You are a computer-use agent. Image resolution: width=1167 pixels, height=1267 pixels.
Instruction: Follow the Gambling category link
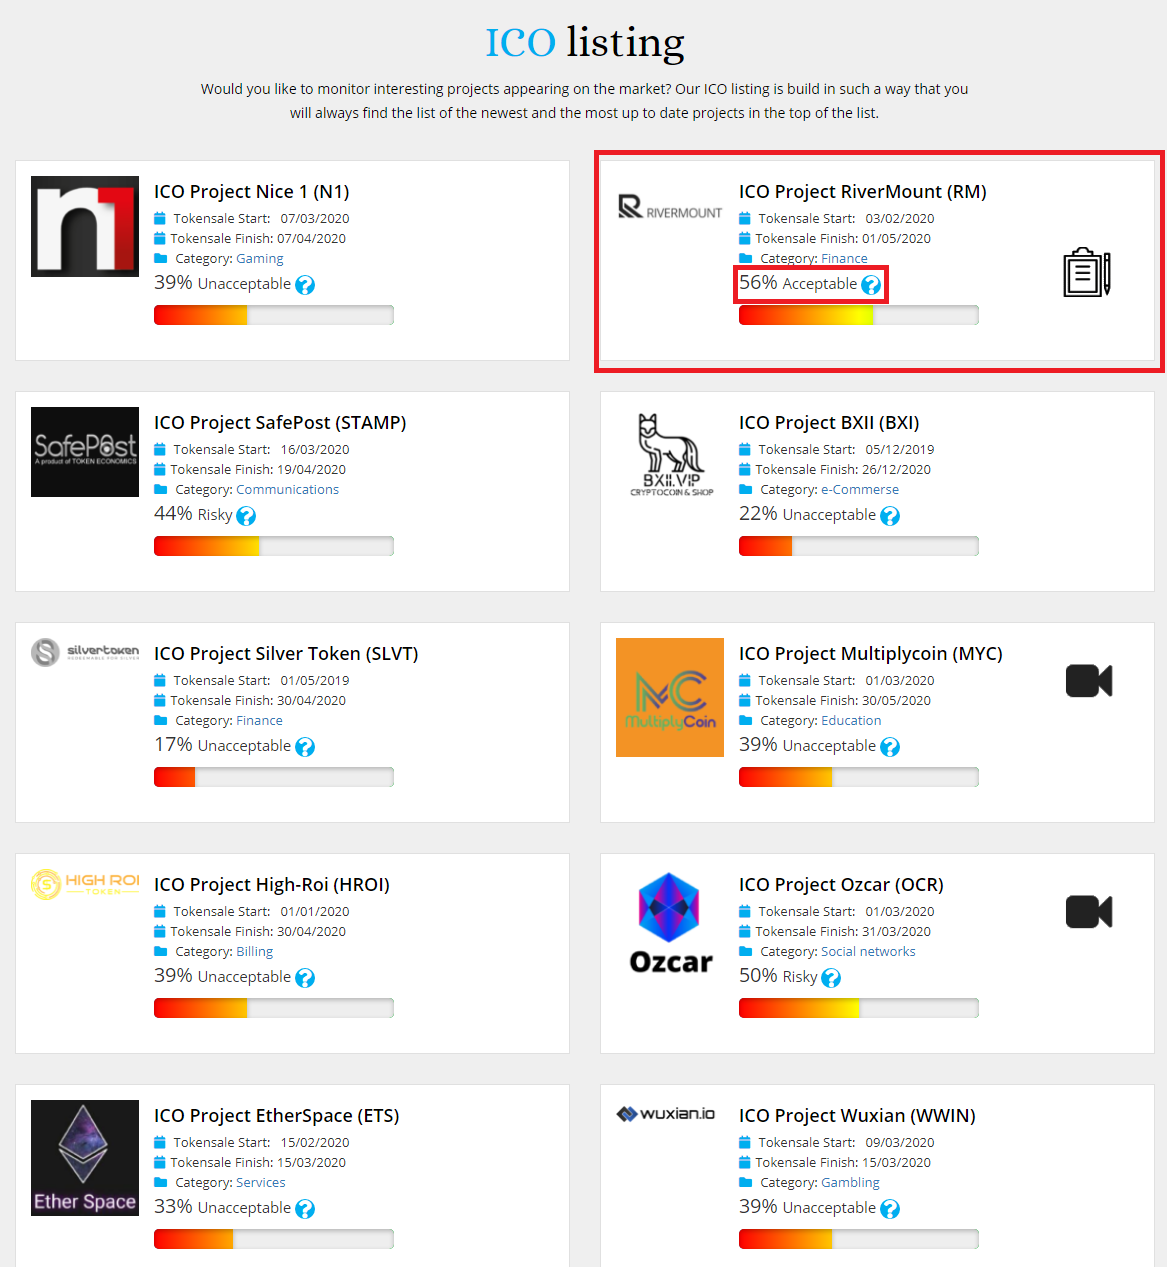[x=850, y=1182]
